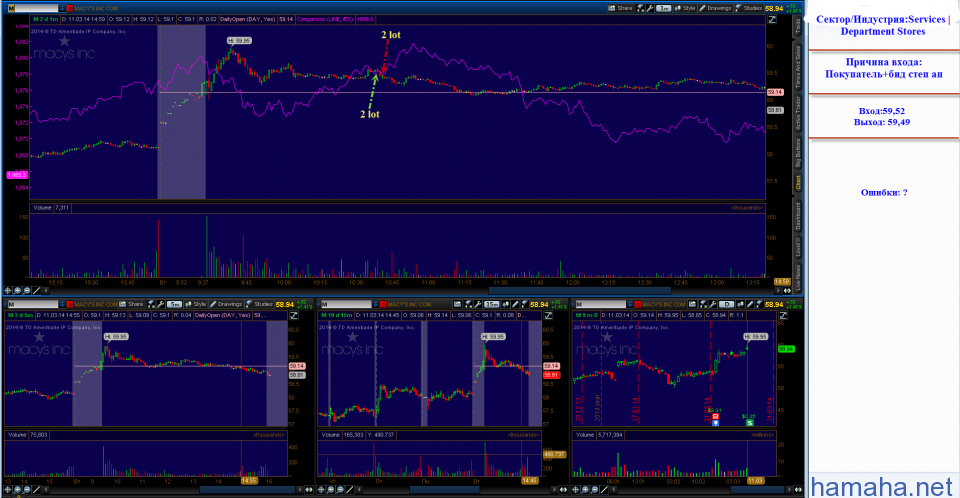The width and height of the screenshot is (960, 498).
Task: Collapse the 5m chart header with Z icon
Action: point(294,315)
